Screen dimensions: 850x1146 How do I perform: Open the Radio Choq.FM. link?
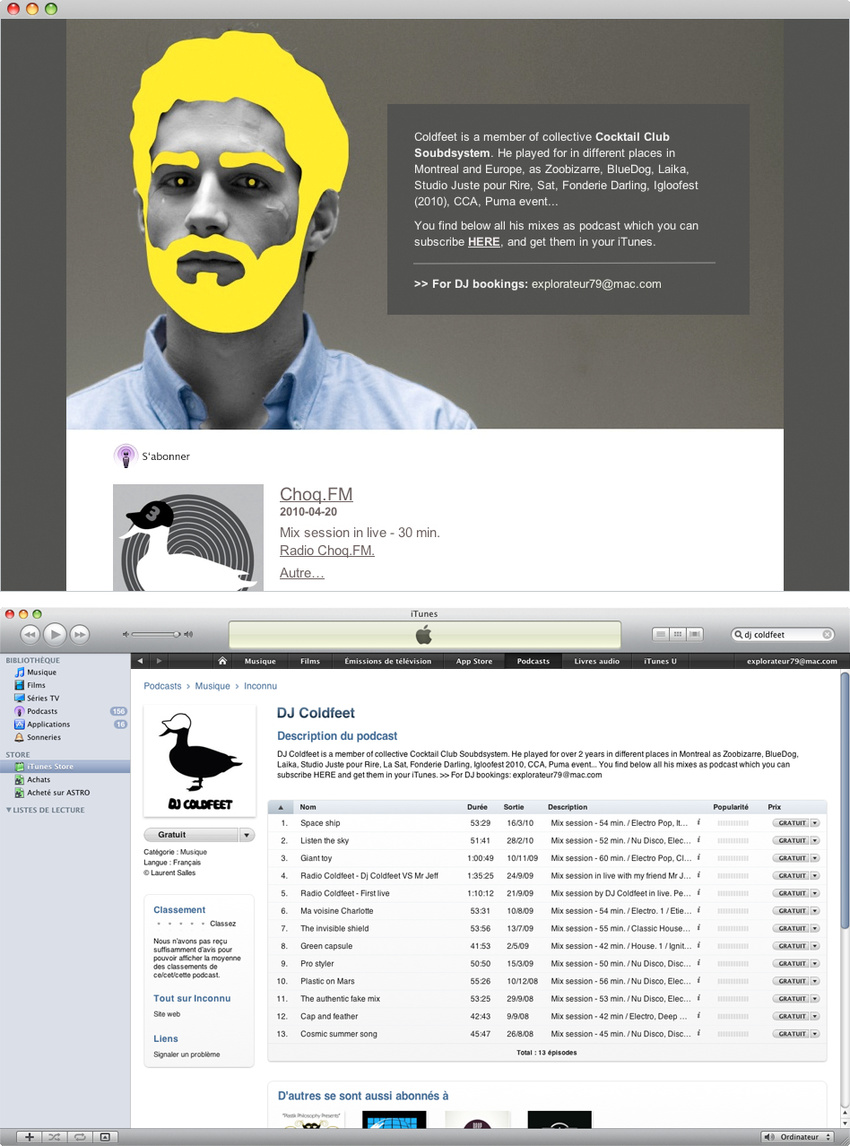pos(327,550)
